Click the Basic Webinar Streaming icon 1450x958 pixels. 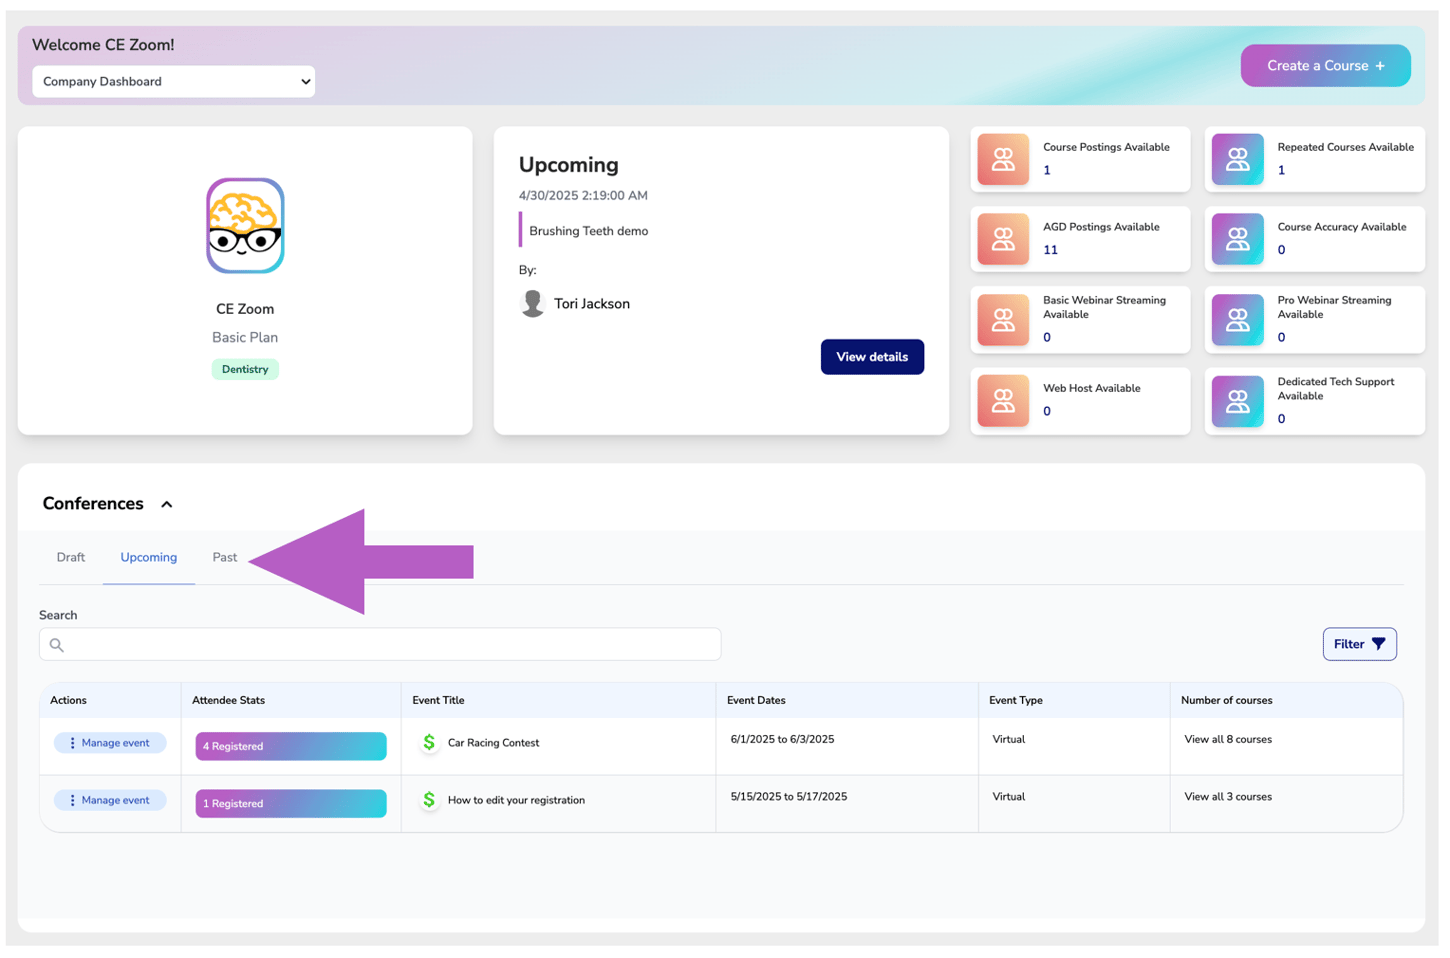[1003, 320]
